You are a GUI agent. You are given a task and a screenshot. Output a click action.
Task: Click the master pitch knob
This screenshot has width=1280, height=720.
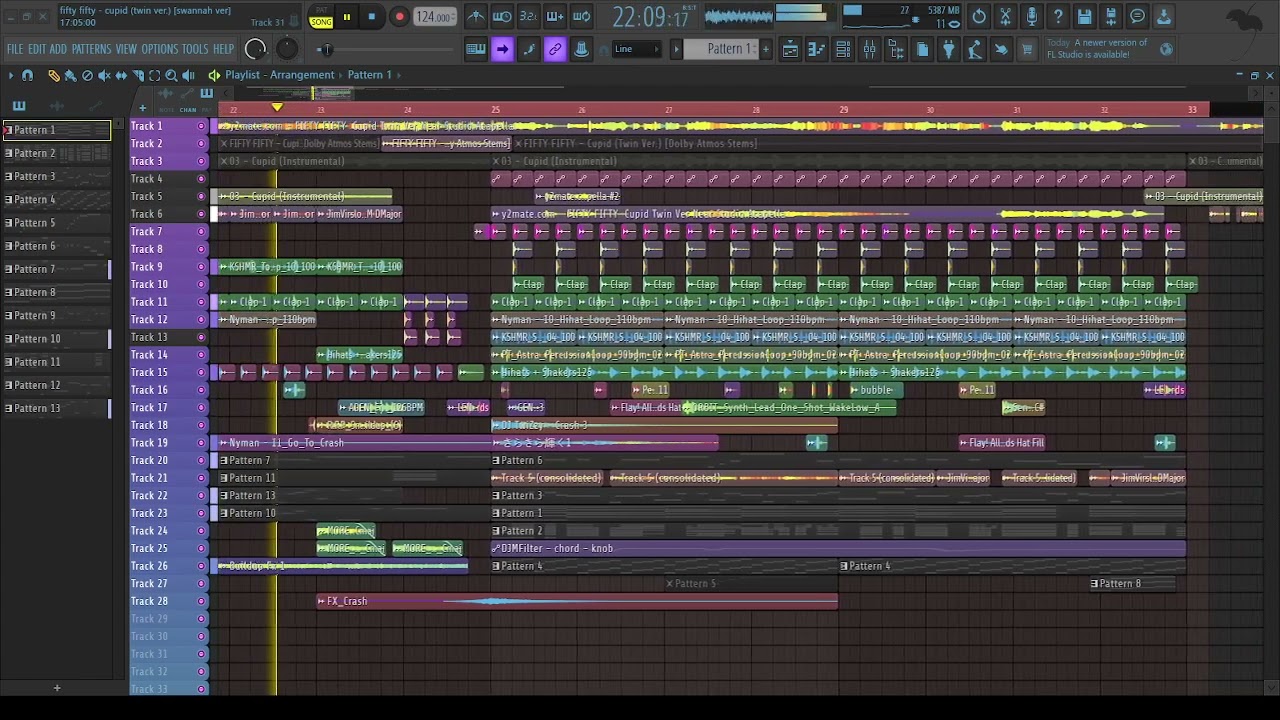click(x=287, y=49)
